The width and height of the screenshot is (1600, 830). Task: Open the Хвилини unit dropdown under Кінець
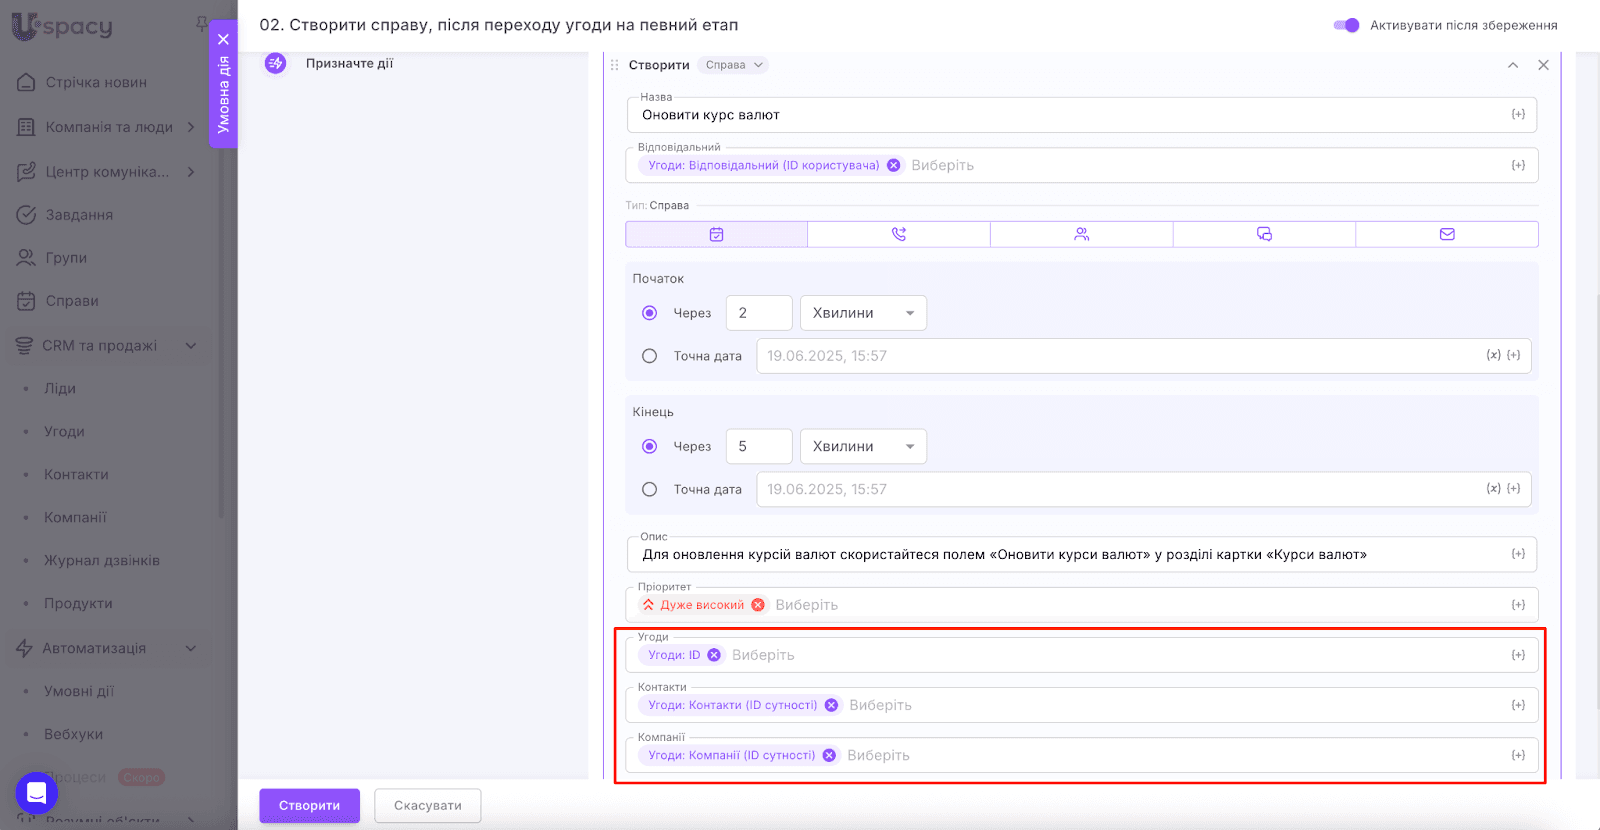pyautogui.click(x=863, y=446)
